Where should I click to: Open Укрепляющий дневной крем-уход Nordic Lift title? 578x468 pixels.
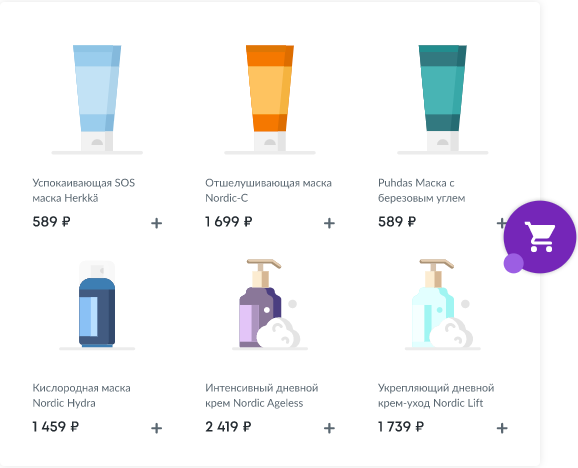(x=436, y=395)
